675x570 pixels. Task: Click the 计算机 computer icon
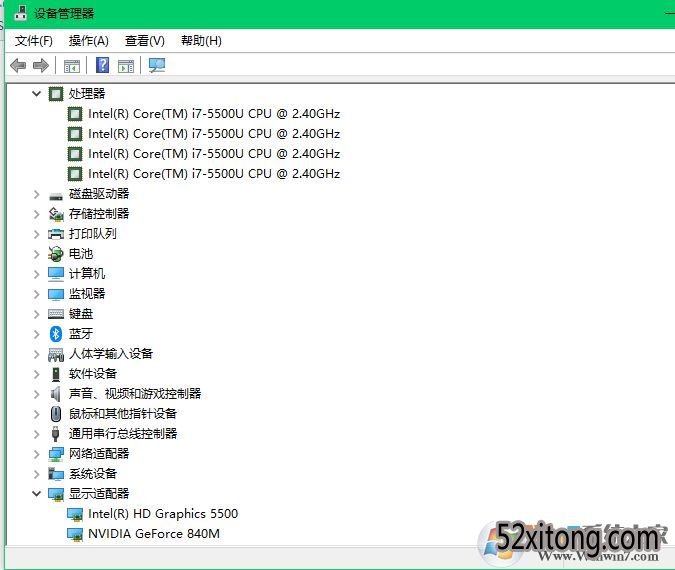point(56,274)
